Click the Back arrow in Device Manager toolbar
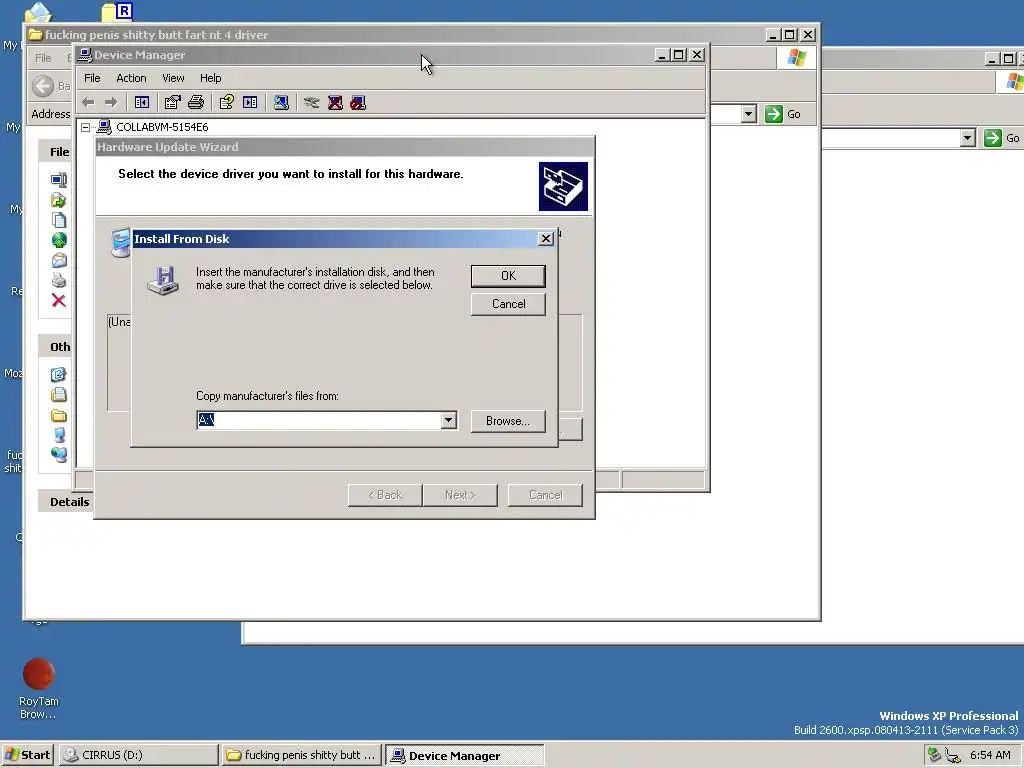This screenshot has width=1024, height=768. 88,103
